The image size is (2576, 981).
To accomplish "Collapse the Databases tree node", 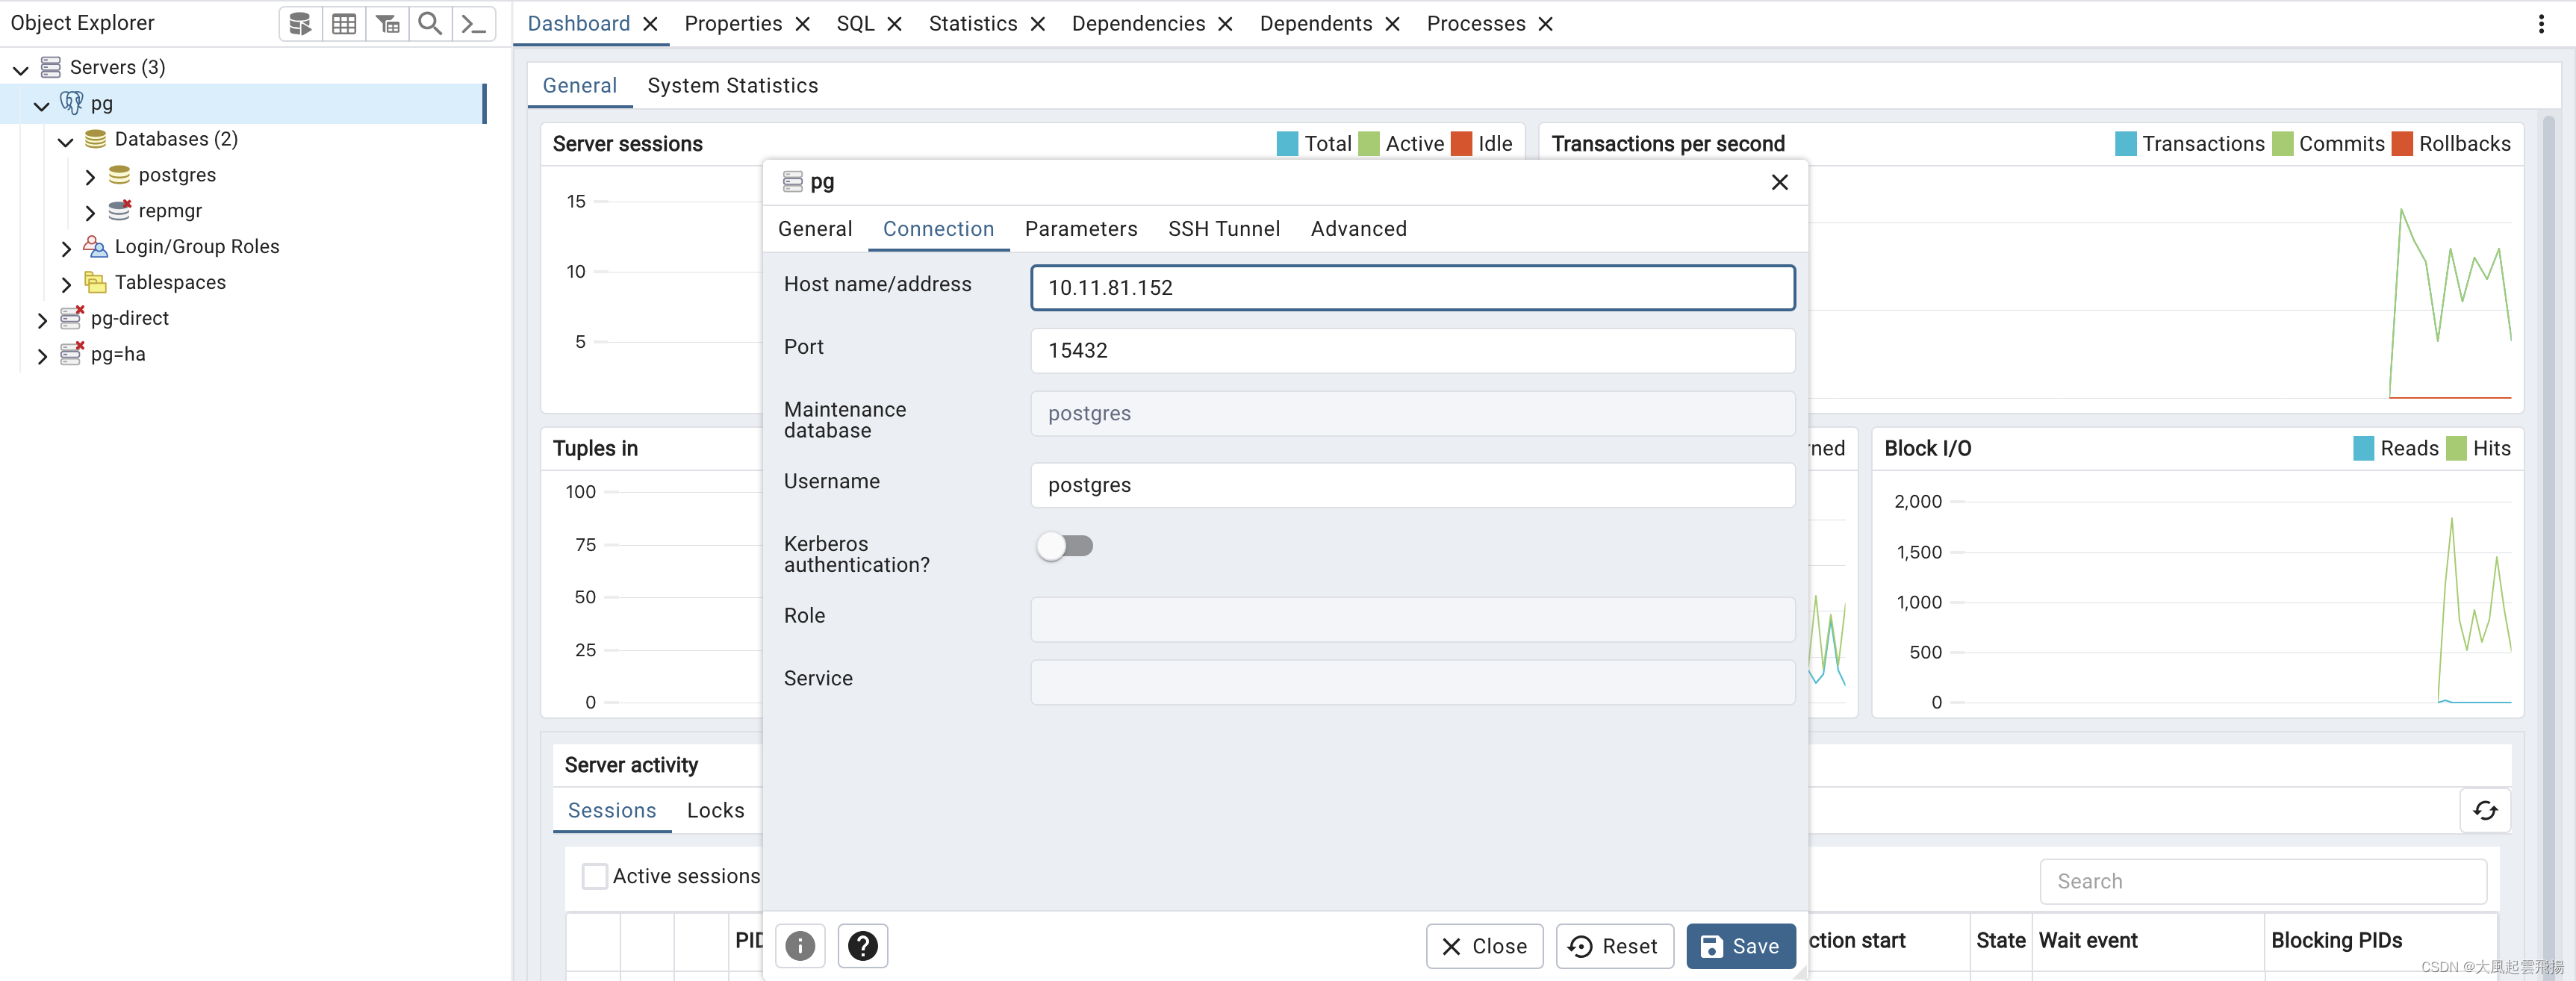I will 64,139.
